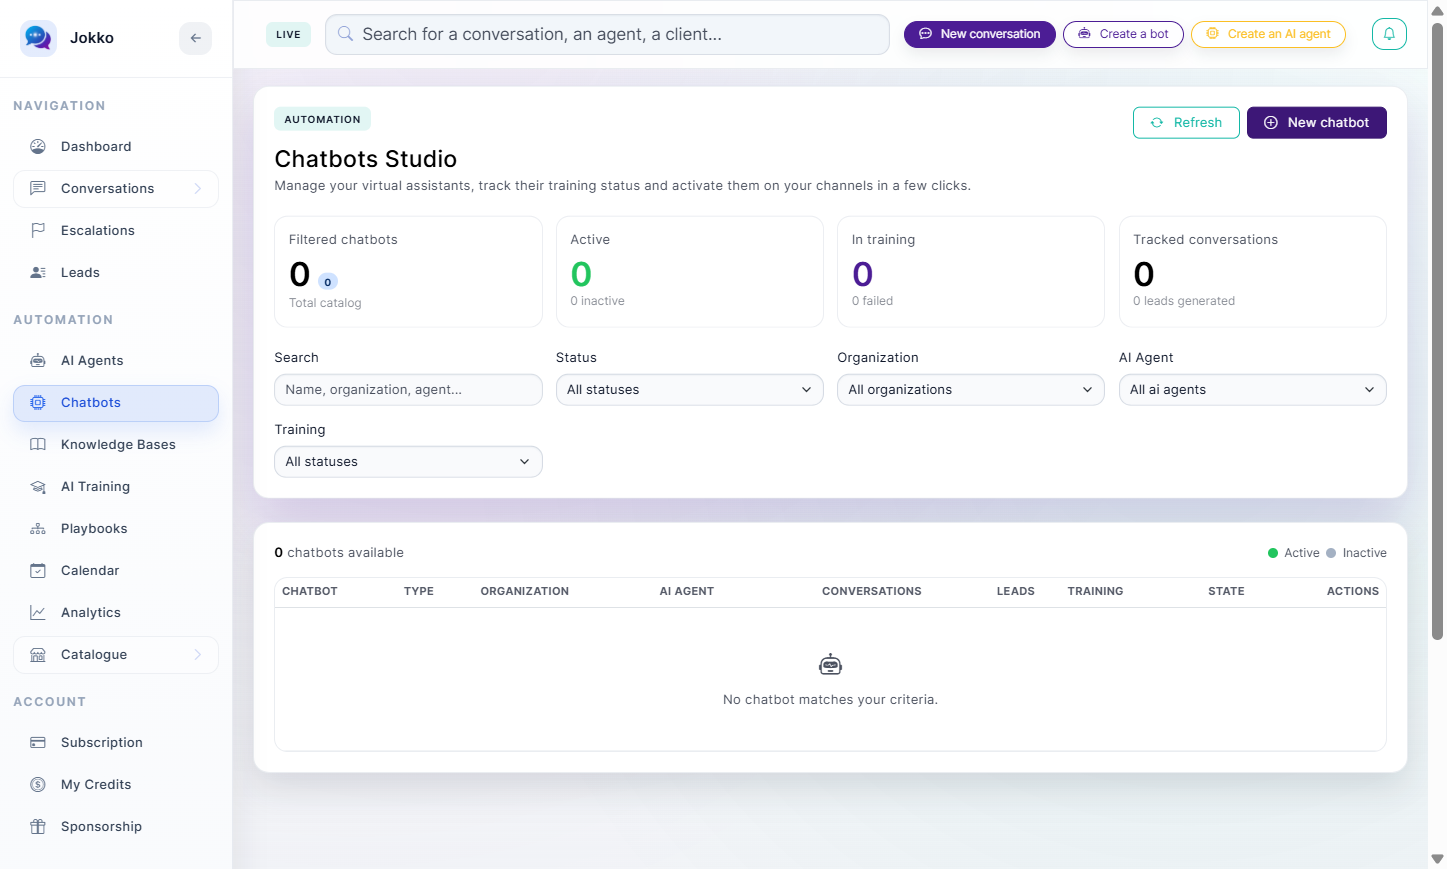
Task: Open the Training 'All statuses' dropdown
Action: [408, 462]
